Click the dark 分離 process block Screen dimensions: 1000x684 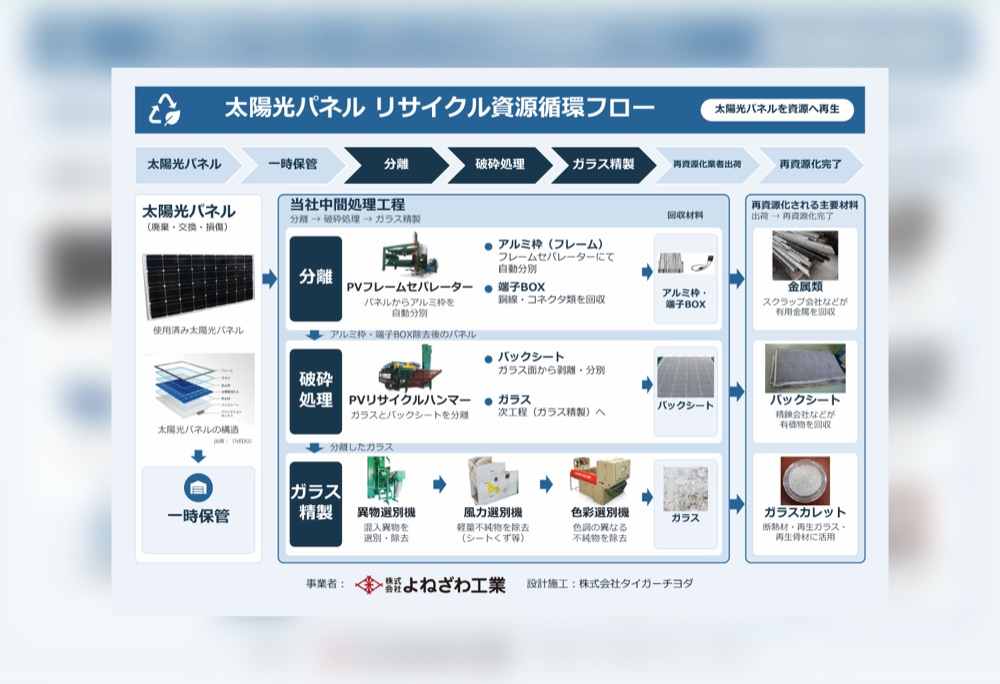(316, 279)
